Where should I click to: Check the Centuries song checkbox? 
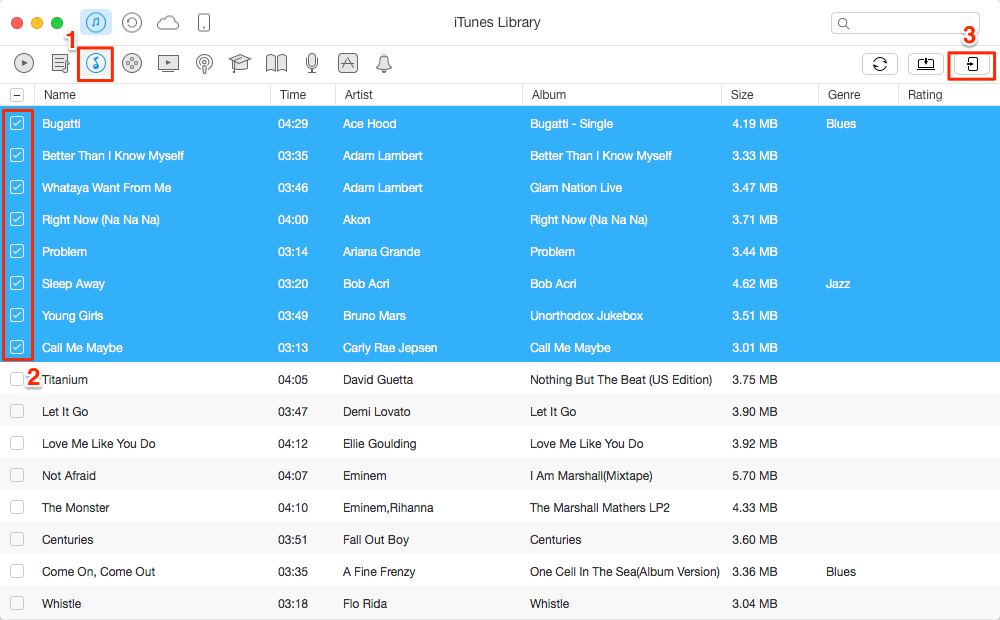pyautogui.click(x=17, y=538)
